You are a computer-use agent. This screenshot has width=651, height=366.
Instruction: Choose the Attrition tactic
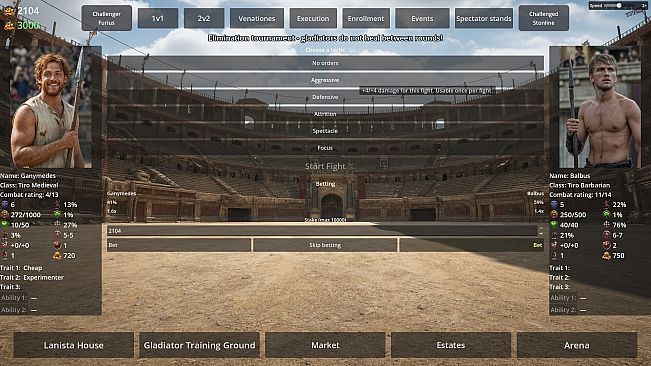tap(325, 114)
